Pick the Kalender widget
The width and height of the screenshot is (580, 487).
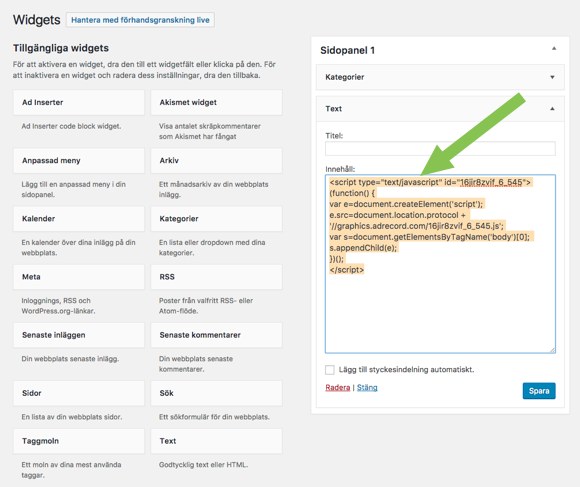[x=79, y=219]
